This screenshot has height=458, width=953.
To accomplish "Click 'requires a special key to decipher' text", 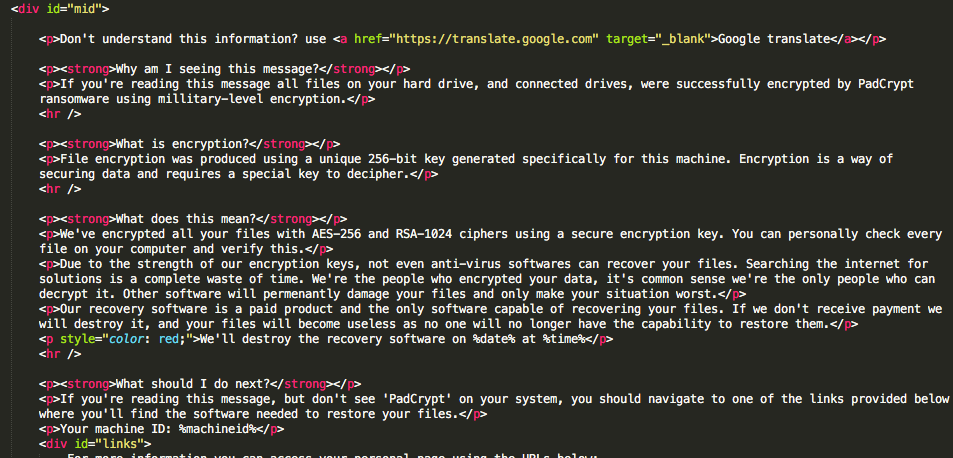I will click(x=284, y=174).
